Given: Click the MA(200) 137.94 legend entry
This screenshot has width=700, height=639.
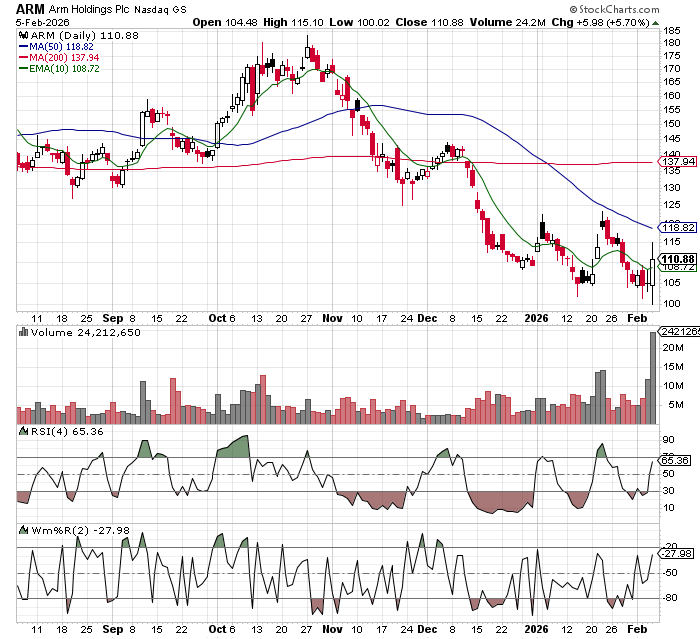Looking at the screenshot, I should click(59, 58).
